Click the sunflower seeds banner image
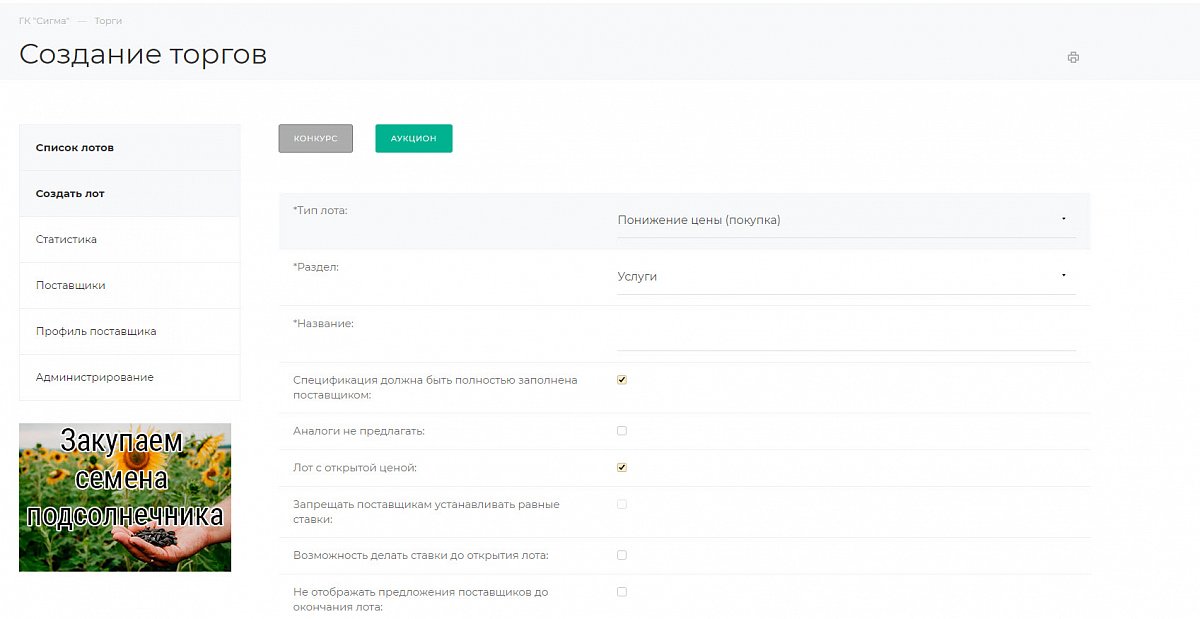1200x619 pixels. click(x=125, y=497)
